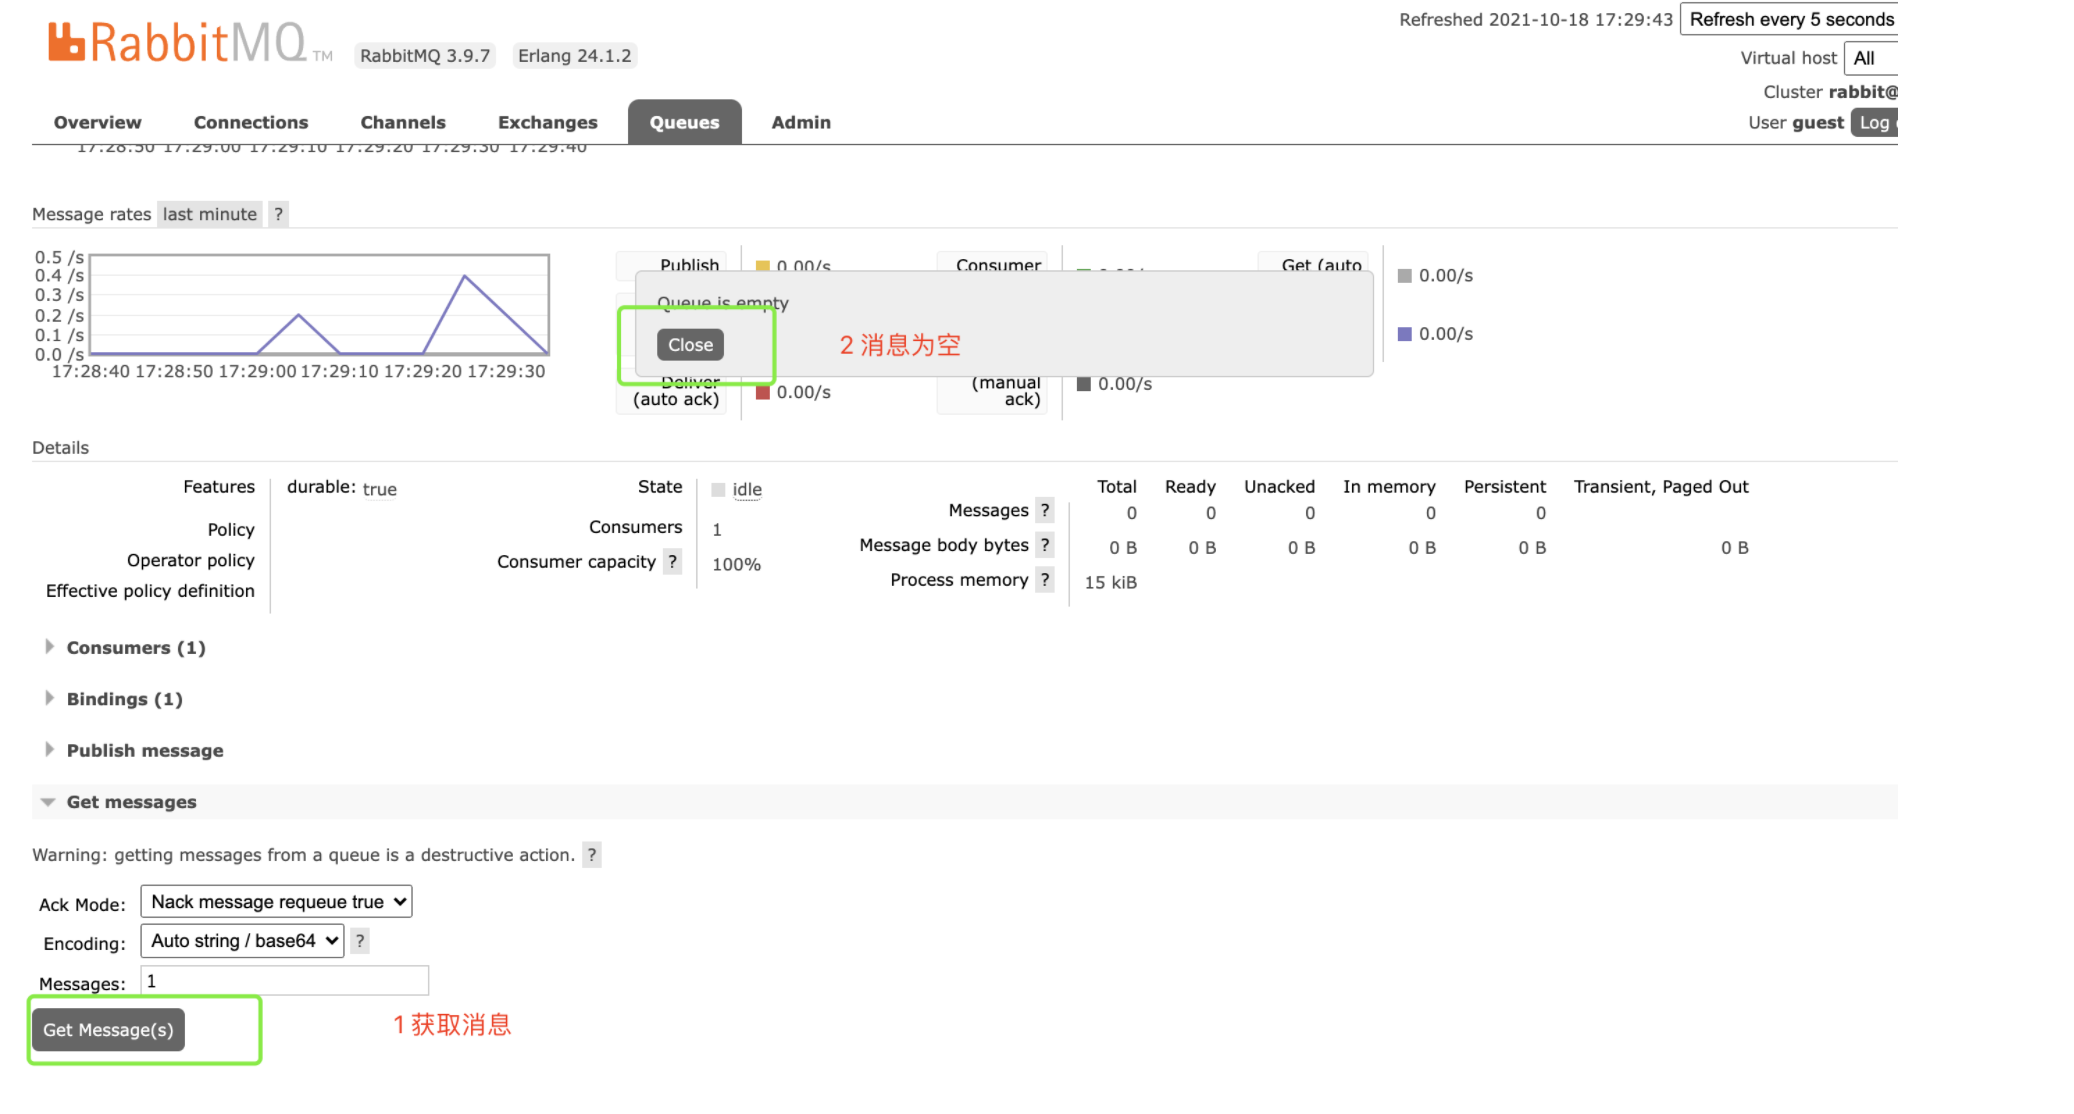Open help icon next to Message rates
The height and width of the screenshot is (1114, 2074).
(x=279, y=214)
